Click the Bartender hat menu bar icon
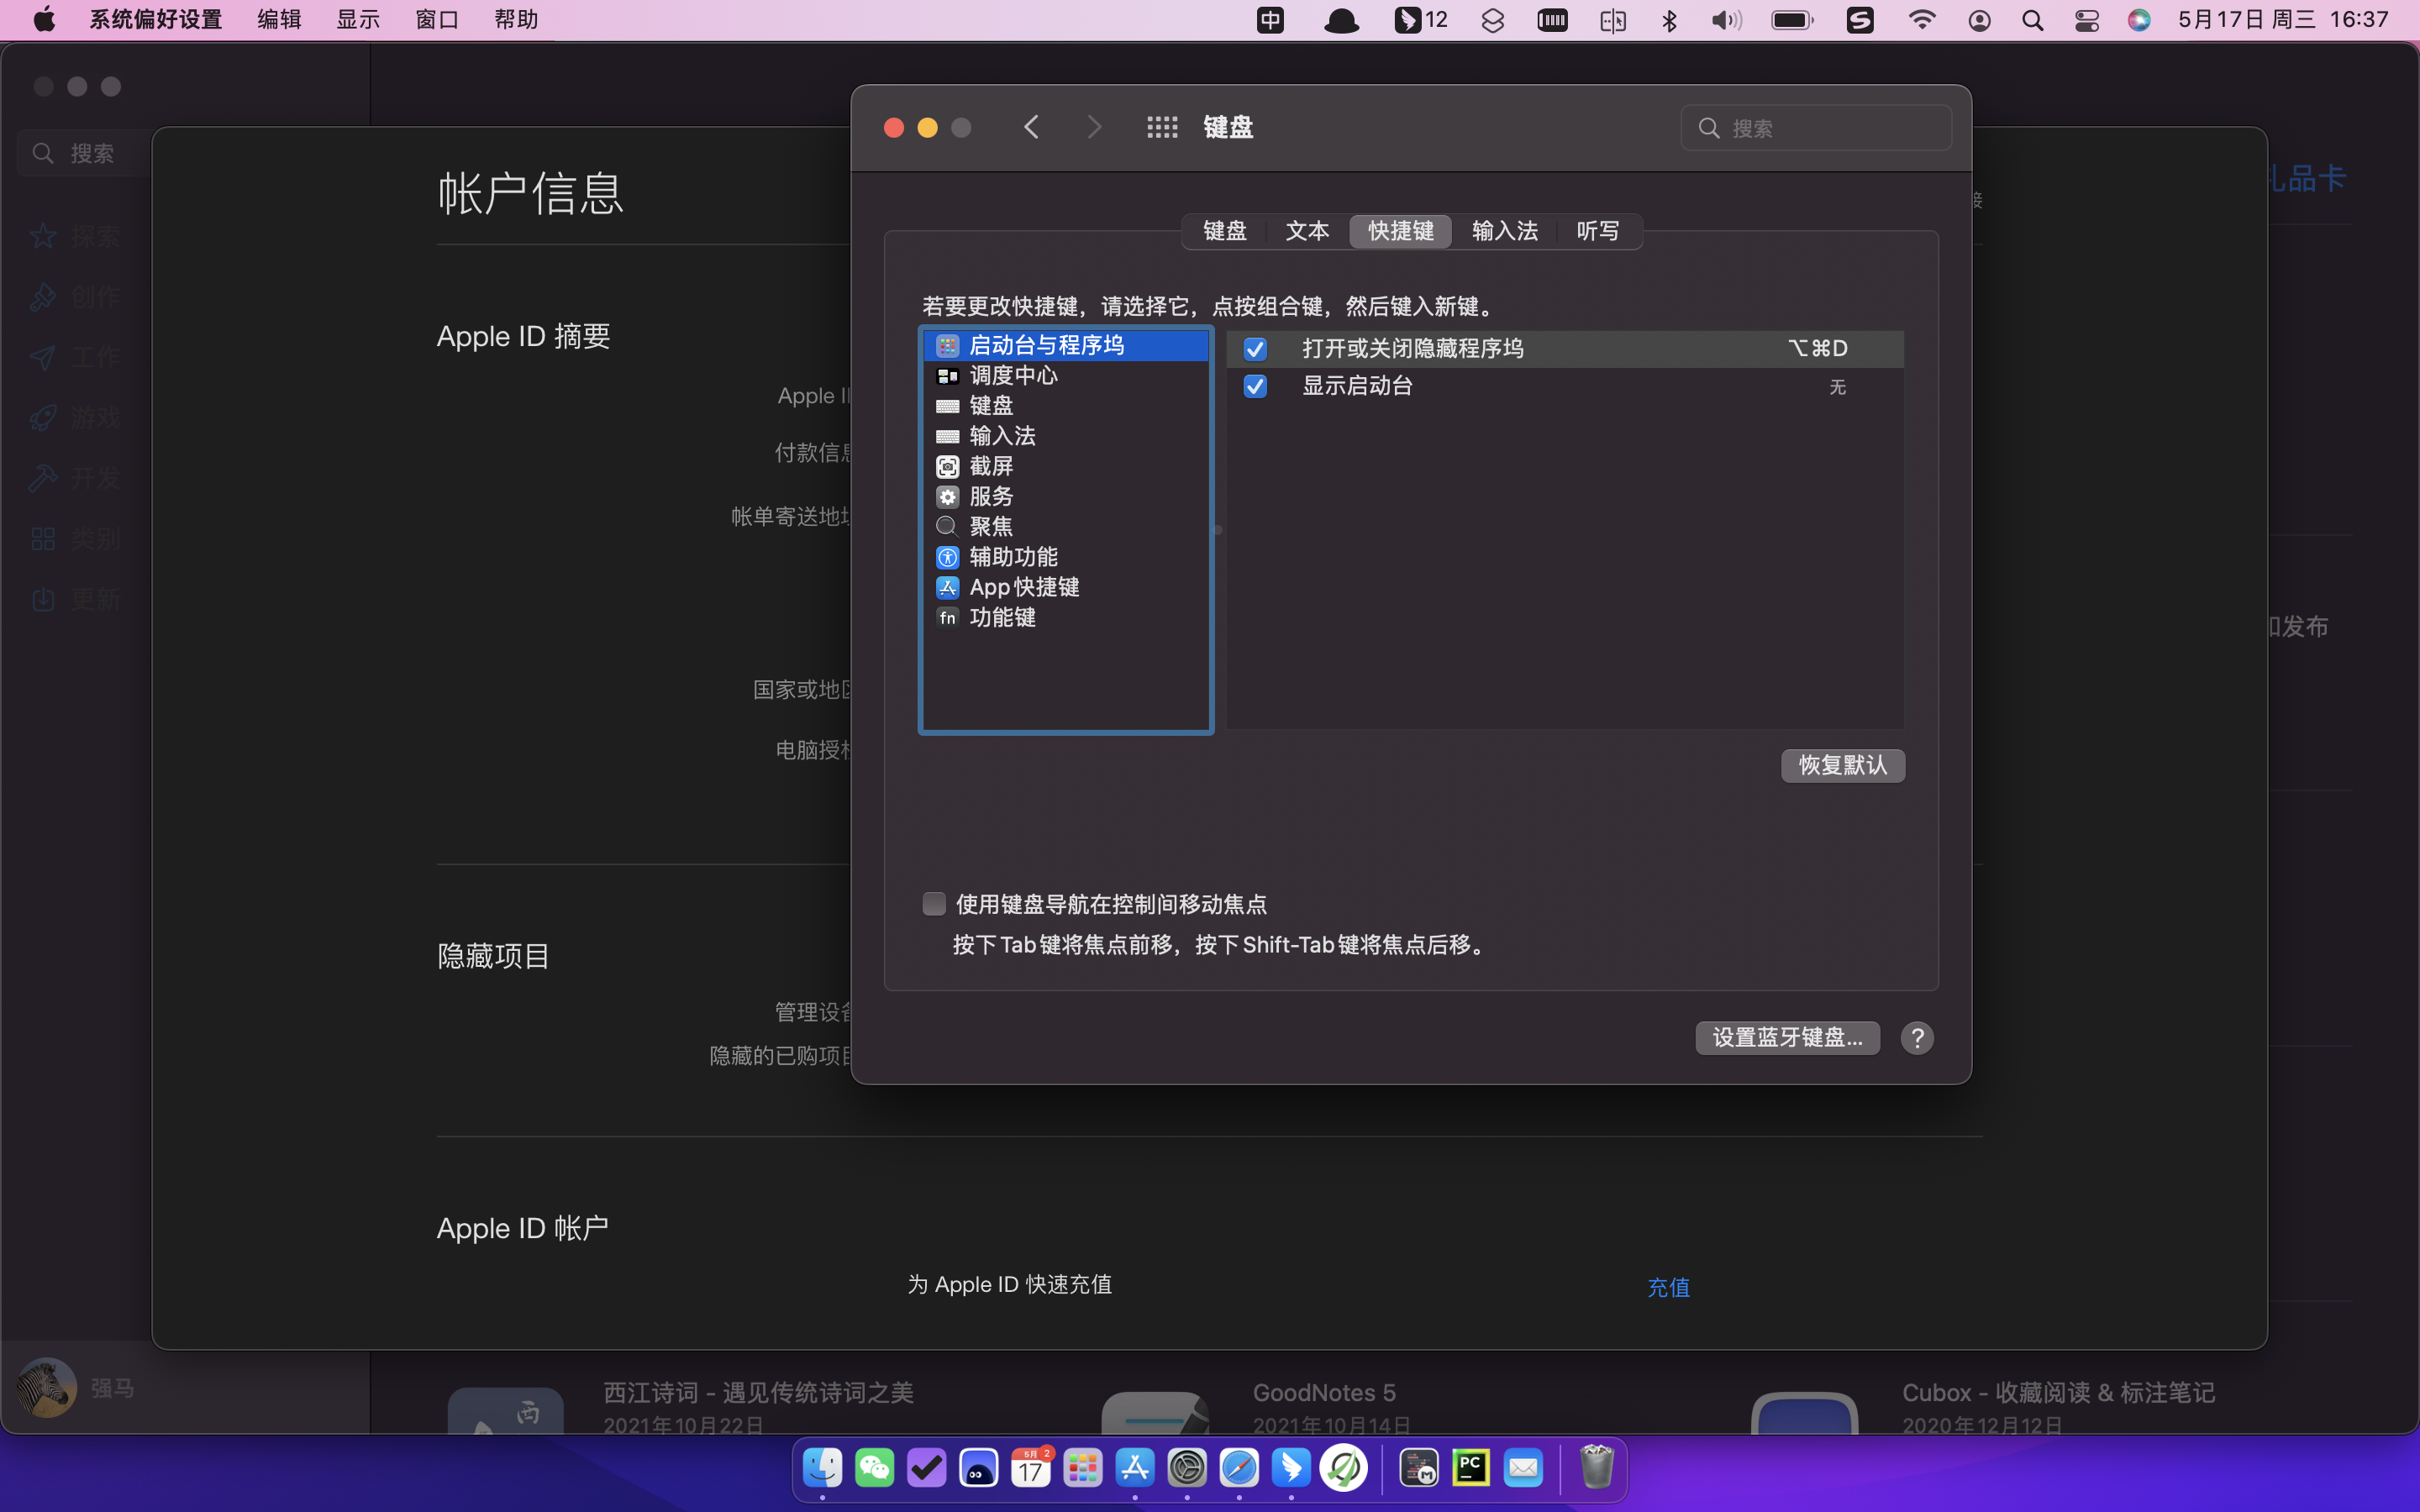2420x1512 pixels. [1341, 20]
